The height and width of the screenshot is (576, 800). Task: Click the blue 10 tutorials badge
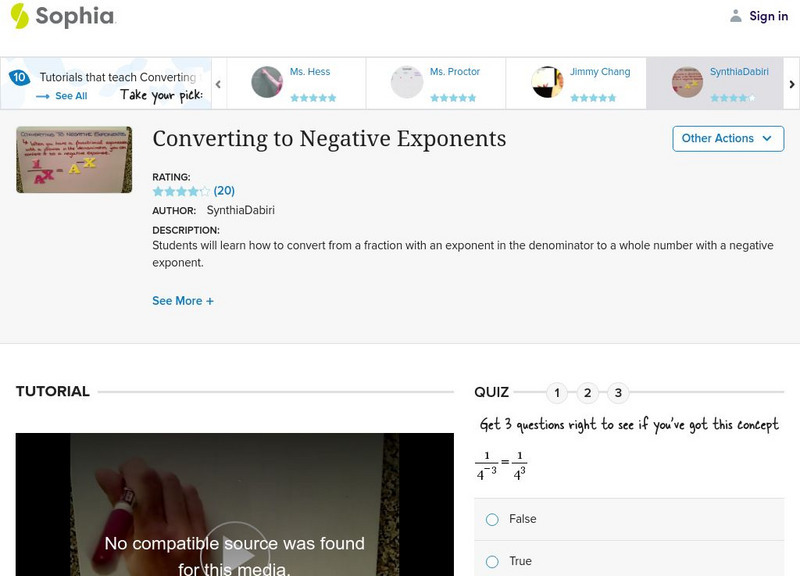pyautogui.click(x=19, y=77)
